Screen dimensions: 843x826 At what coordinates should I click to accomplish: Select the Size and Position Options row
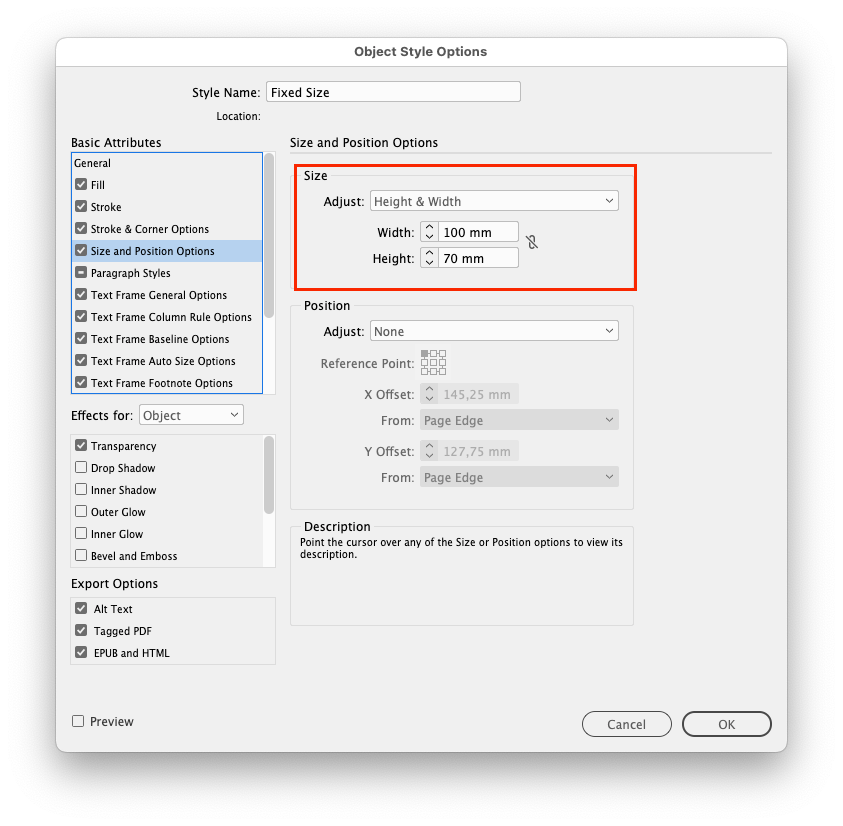[167, 251]
